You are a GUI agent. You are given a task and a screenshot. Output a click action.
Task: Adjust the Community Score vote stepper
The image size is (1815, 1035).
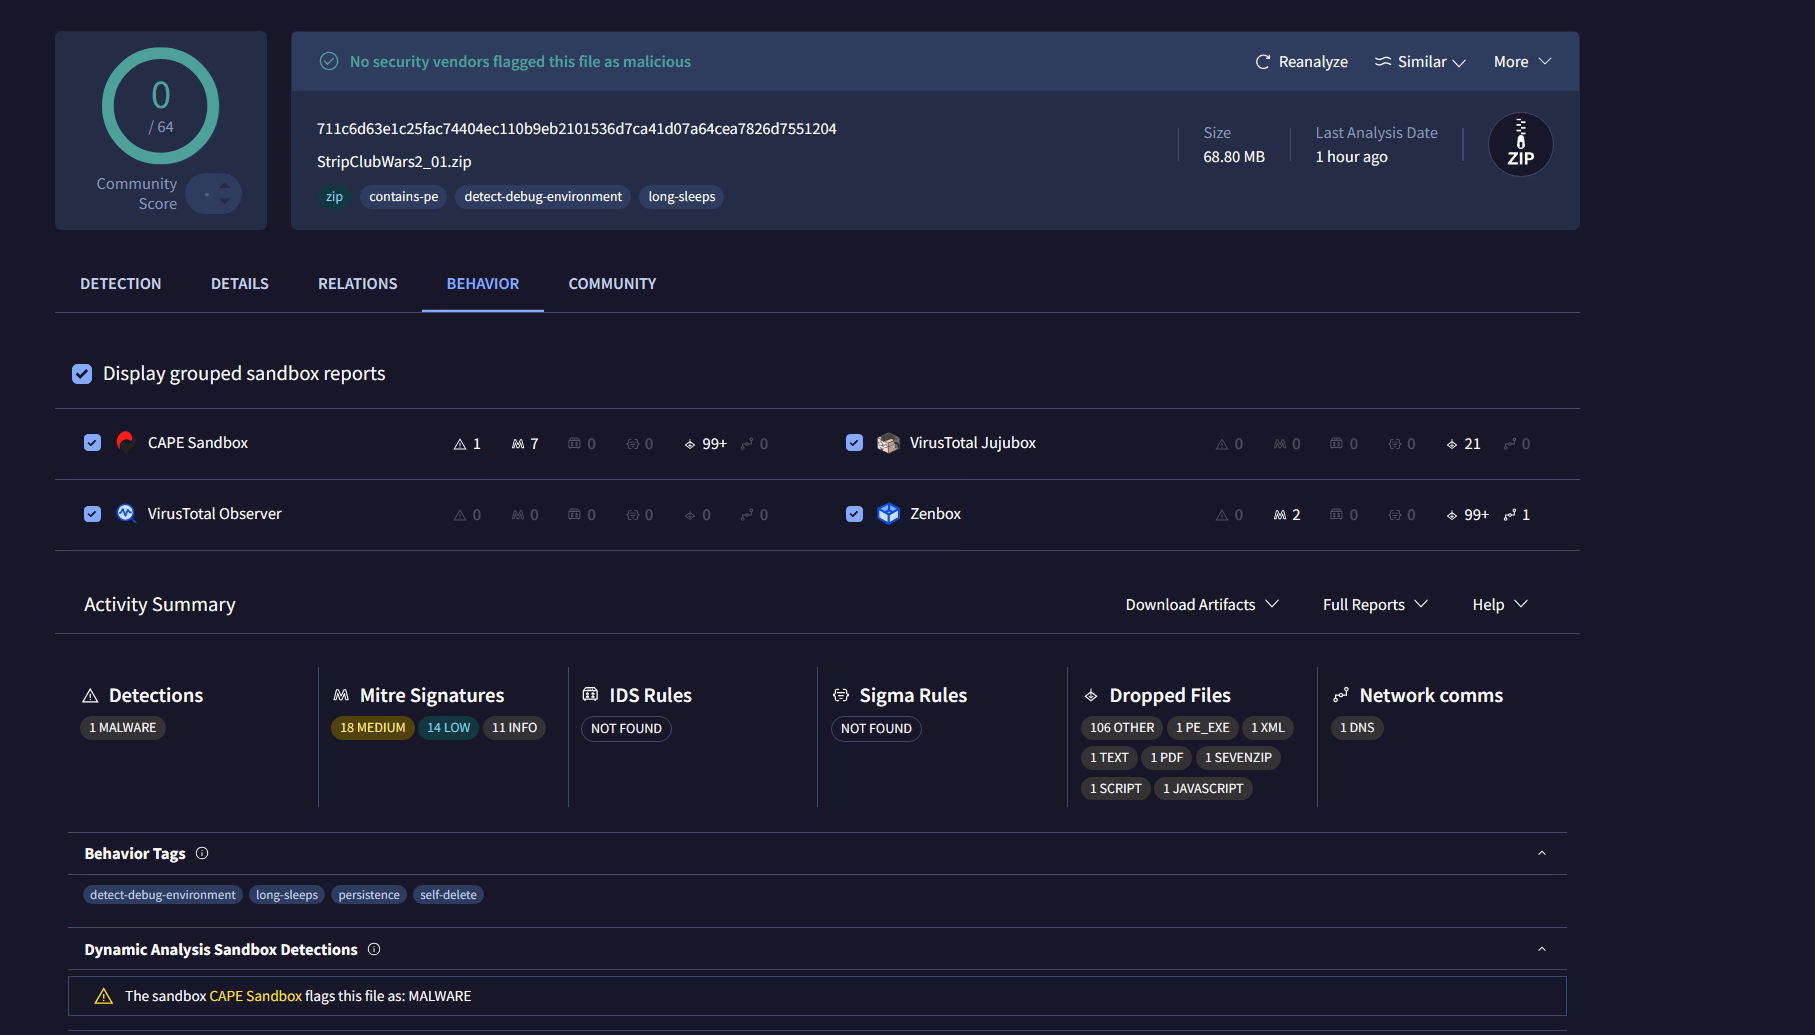click(224, 193)
